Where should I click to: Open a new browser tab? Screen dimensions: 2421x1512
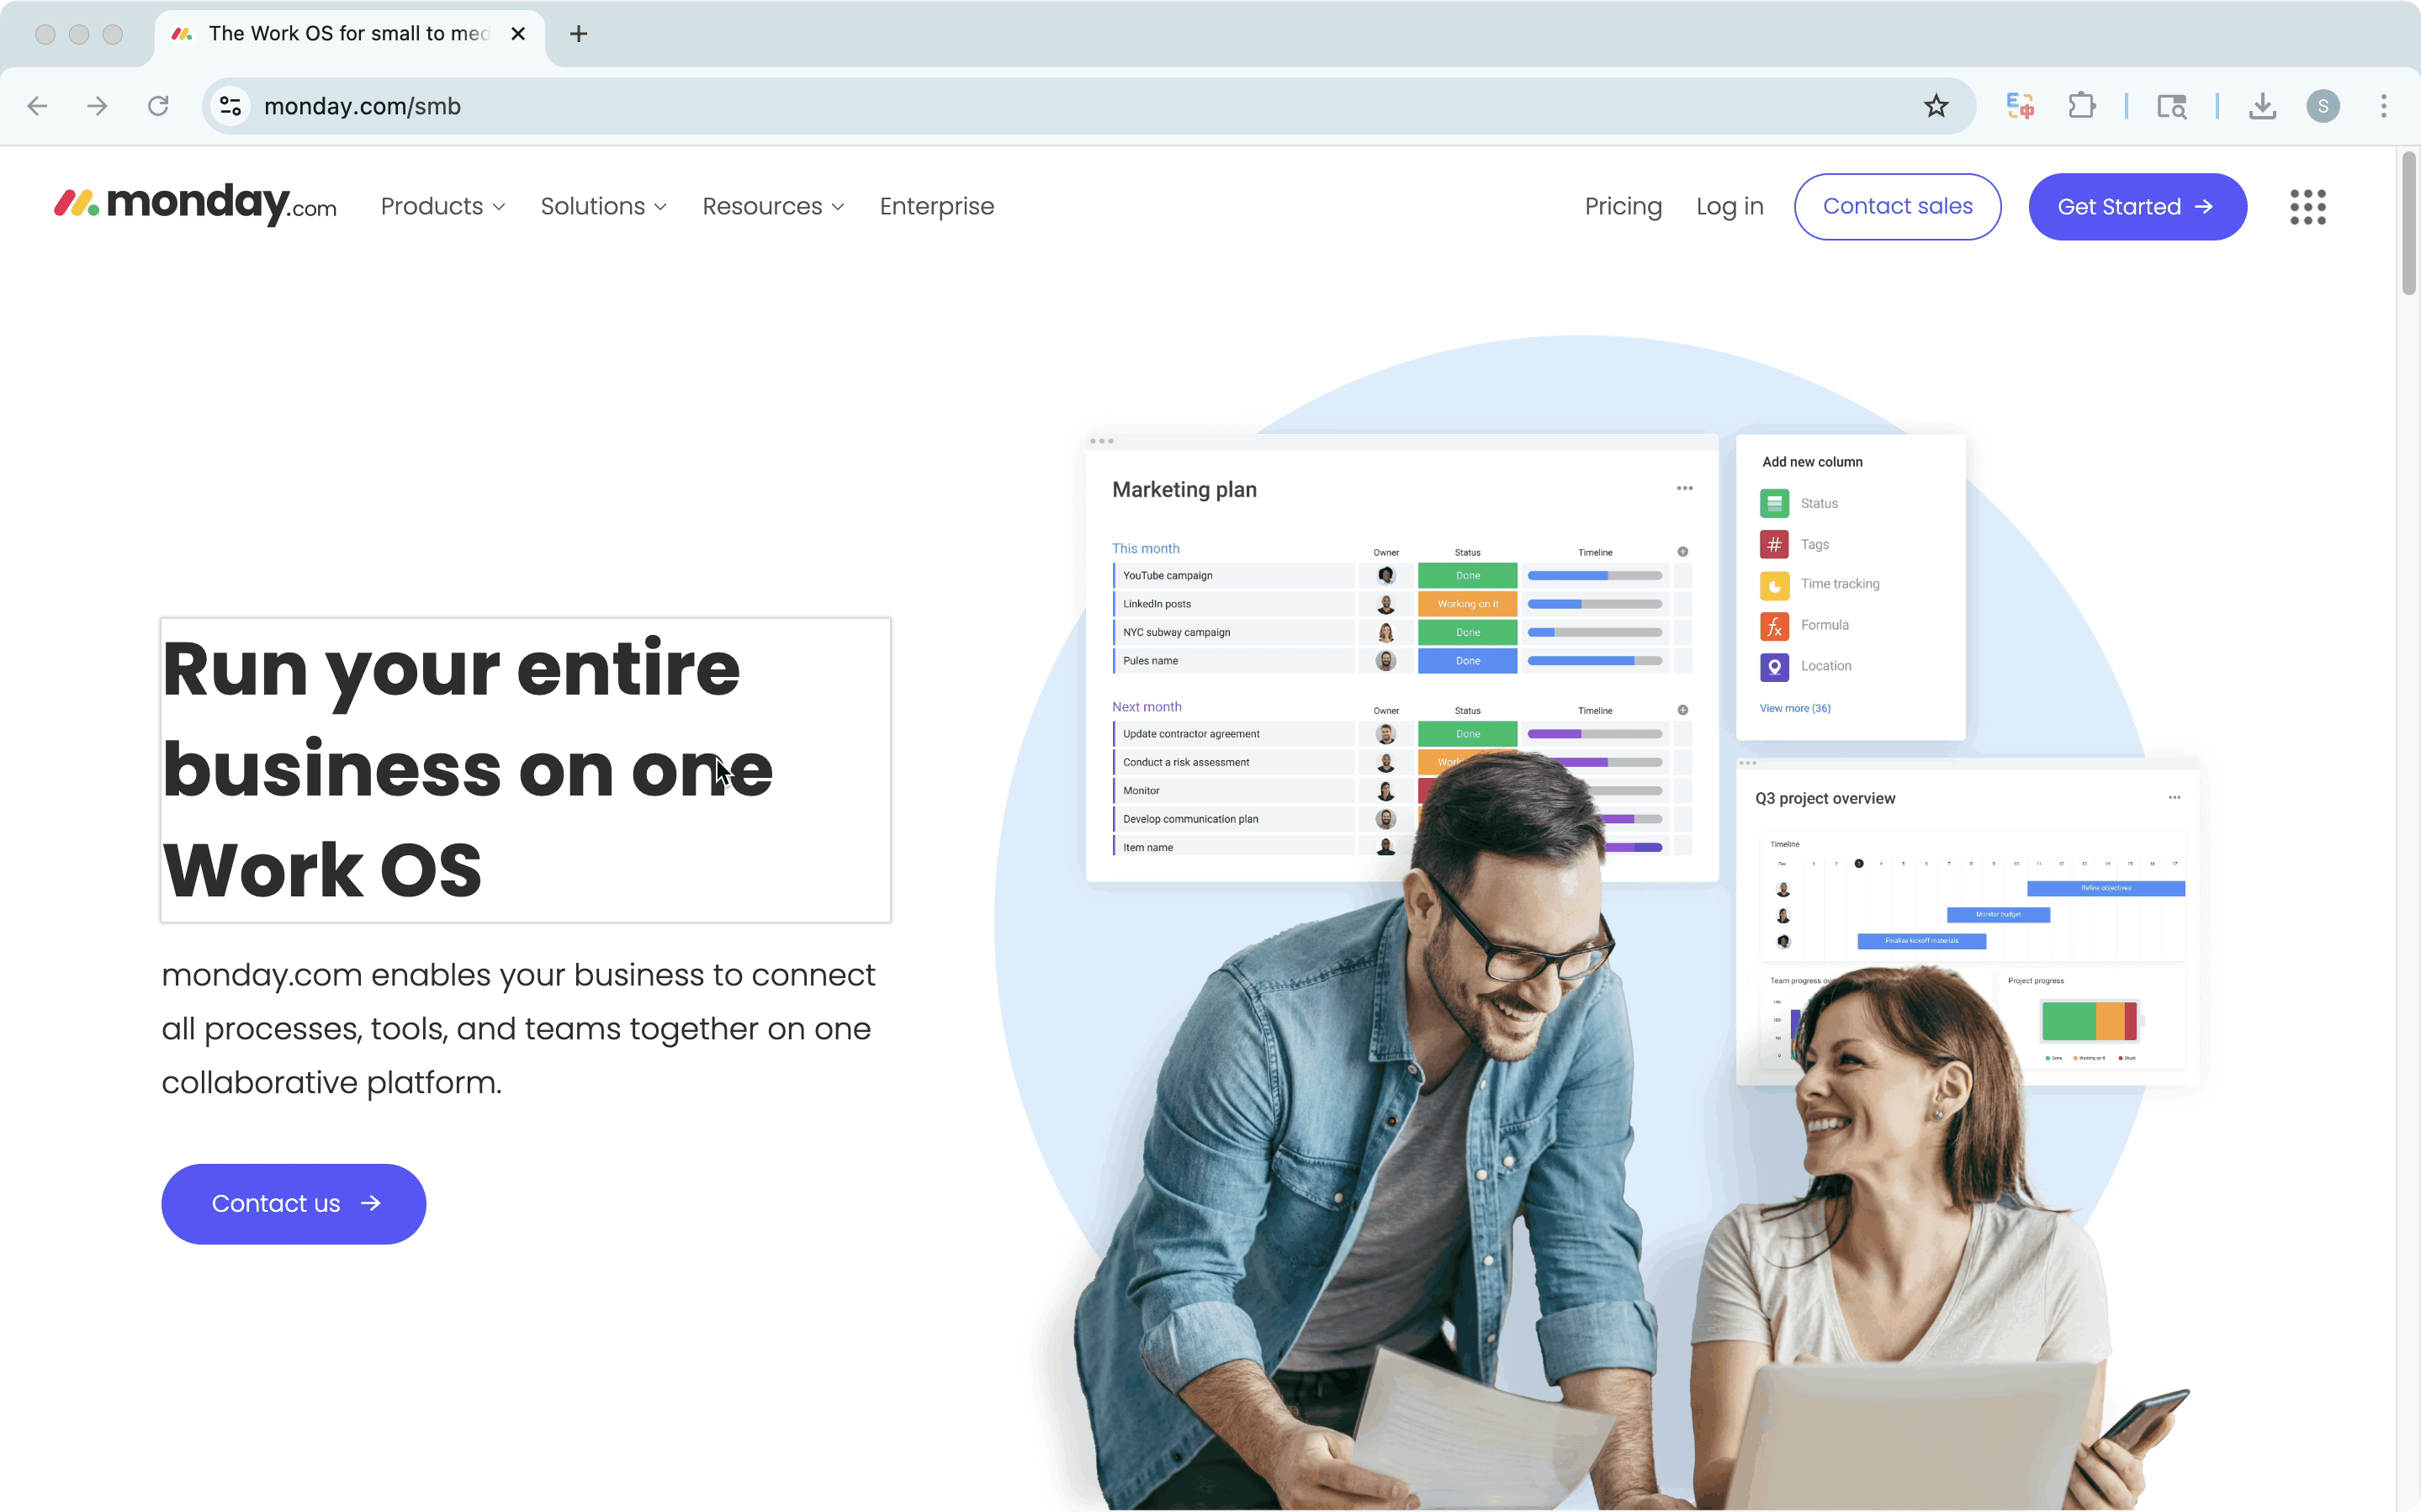point(578,34)
